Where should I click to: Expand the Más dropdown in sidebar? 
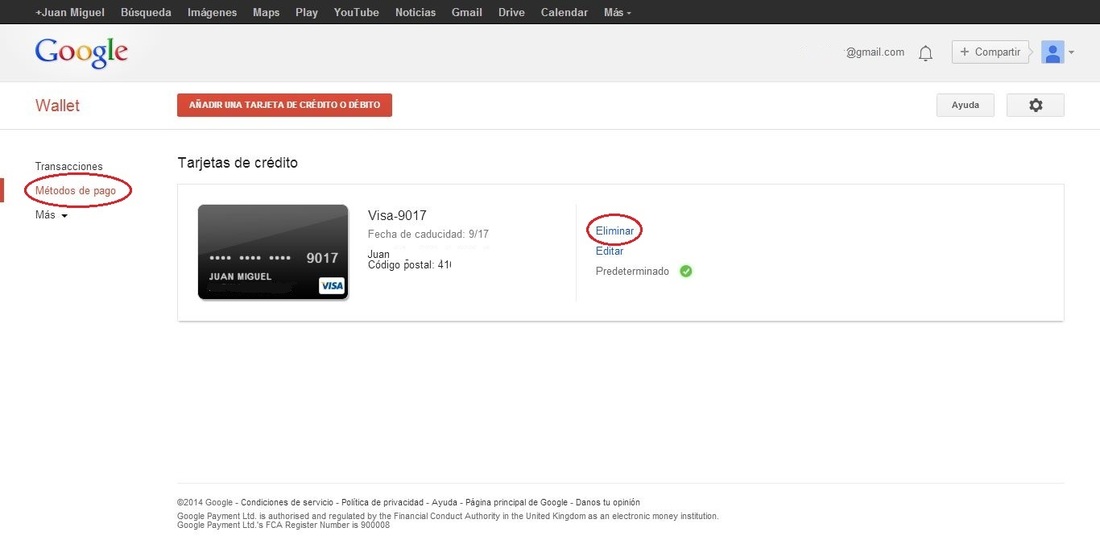51,215
